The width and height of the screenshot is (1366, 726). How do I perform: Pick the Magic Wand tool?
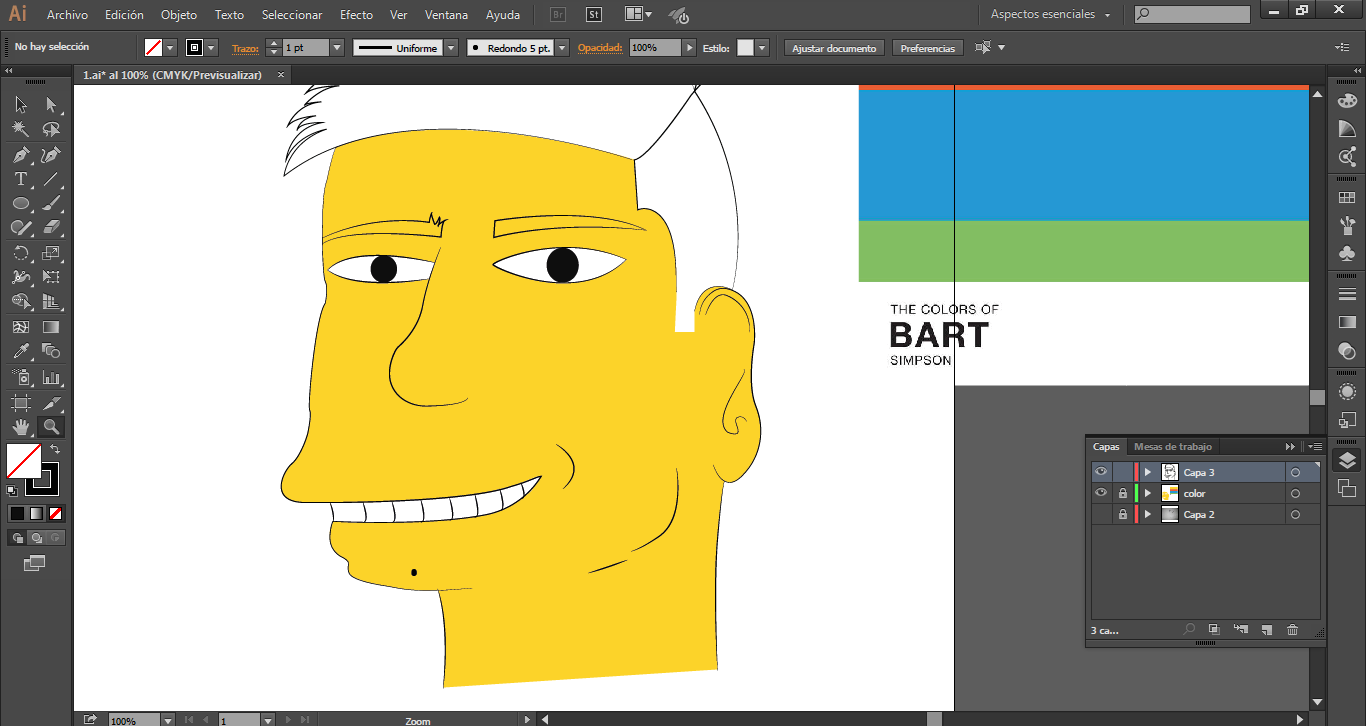pos(20,130)
